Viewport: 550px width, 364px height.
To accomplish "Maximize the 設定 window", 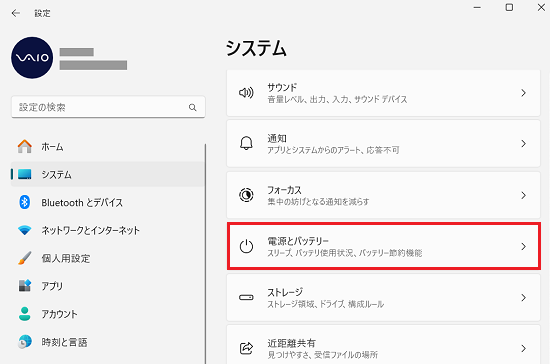I will point(509,7).
